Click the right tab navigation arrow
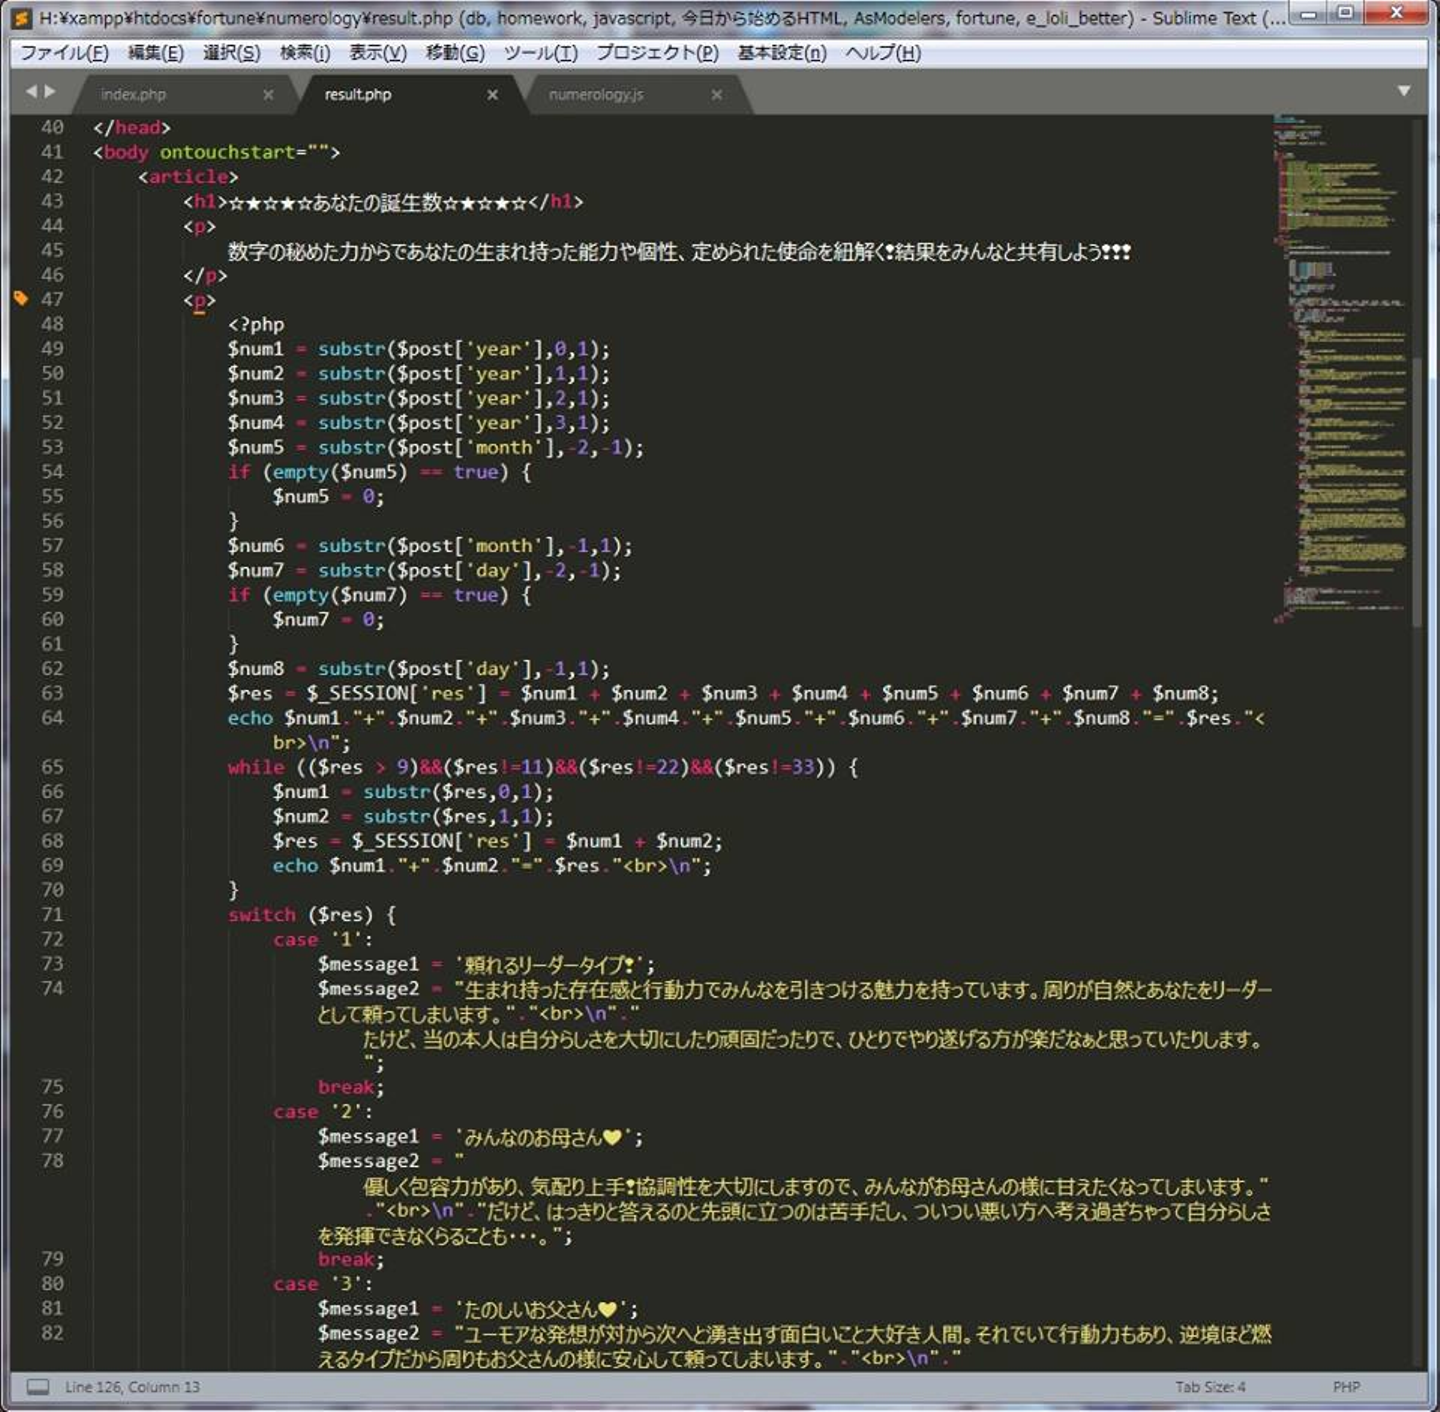1440x1412 pixels. point(50,92)
